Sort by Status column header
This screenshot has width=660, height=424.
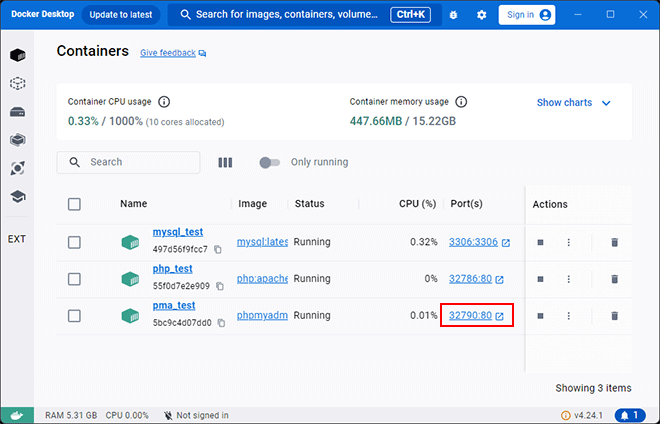point(309,204)
